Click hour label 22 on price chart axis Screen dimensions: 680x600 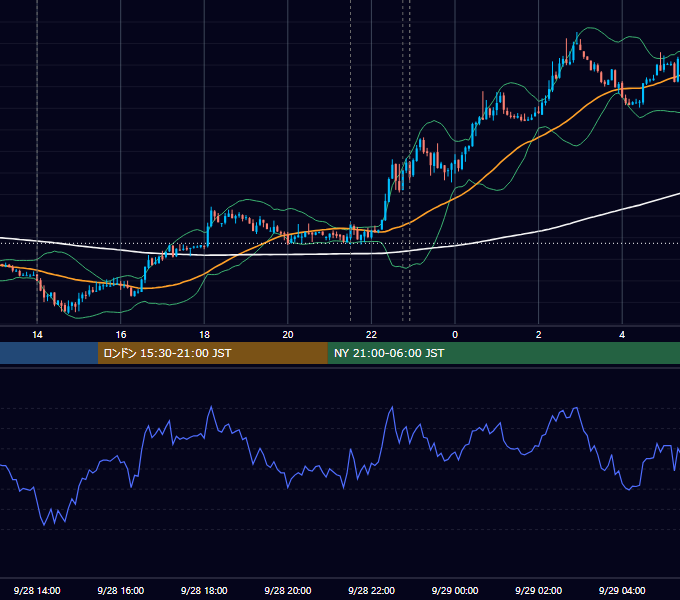pyautogui.click(x=371, y=335)
